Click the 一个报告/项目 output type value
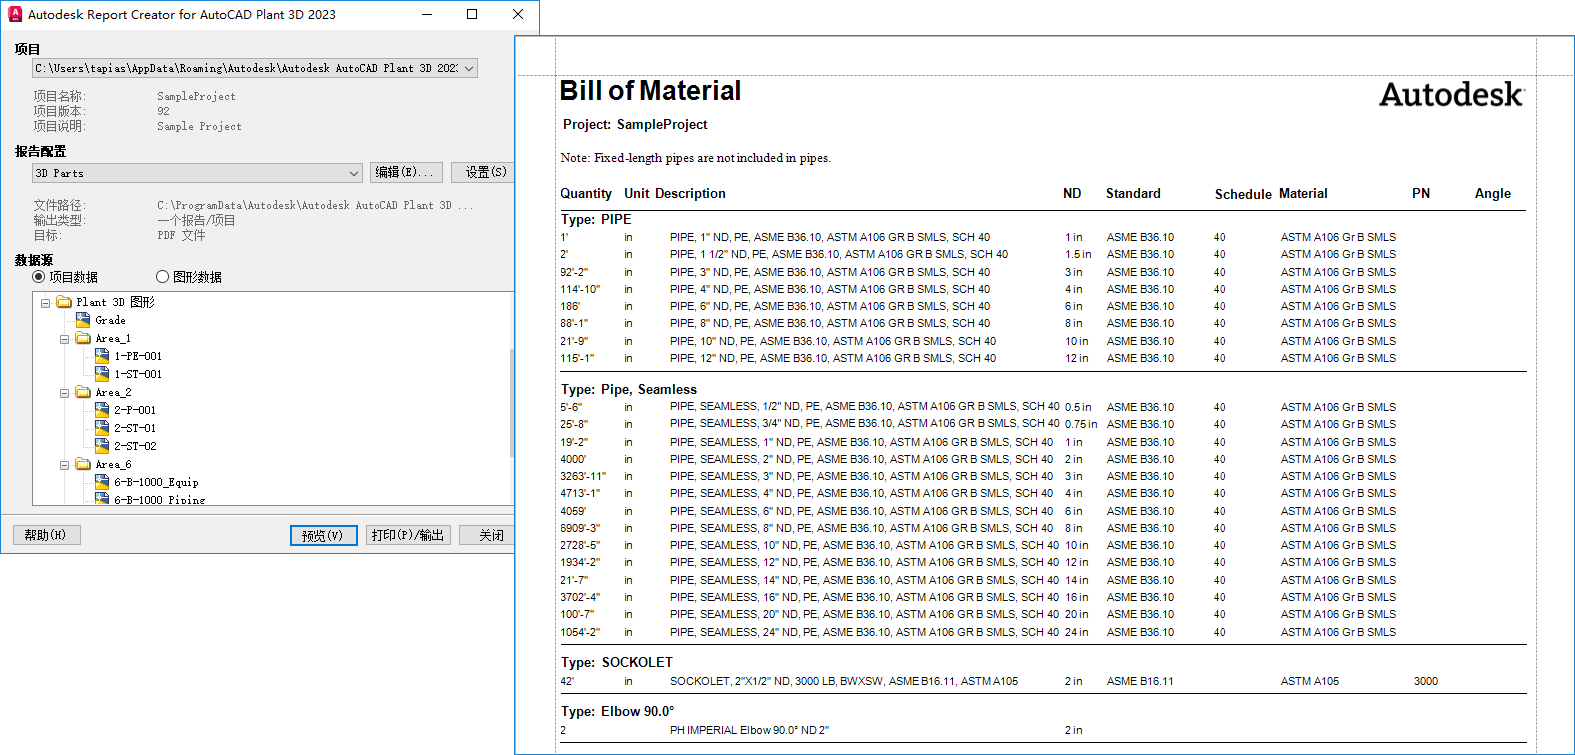Viewport: 1575px width, 755px height. coord(196,220)
